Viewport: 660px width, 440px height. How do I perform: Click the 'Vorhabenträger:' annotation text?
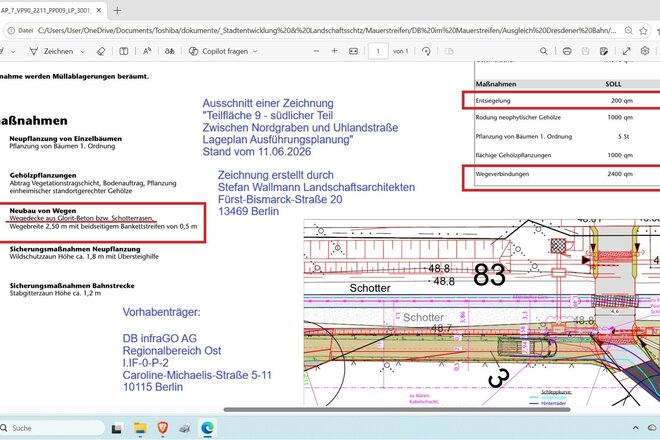coord(162,312)
